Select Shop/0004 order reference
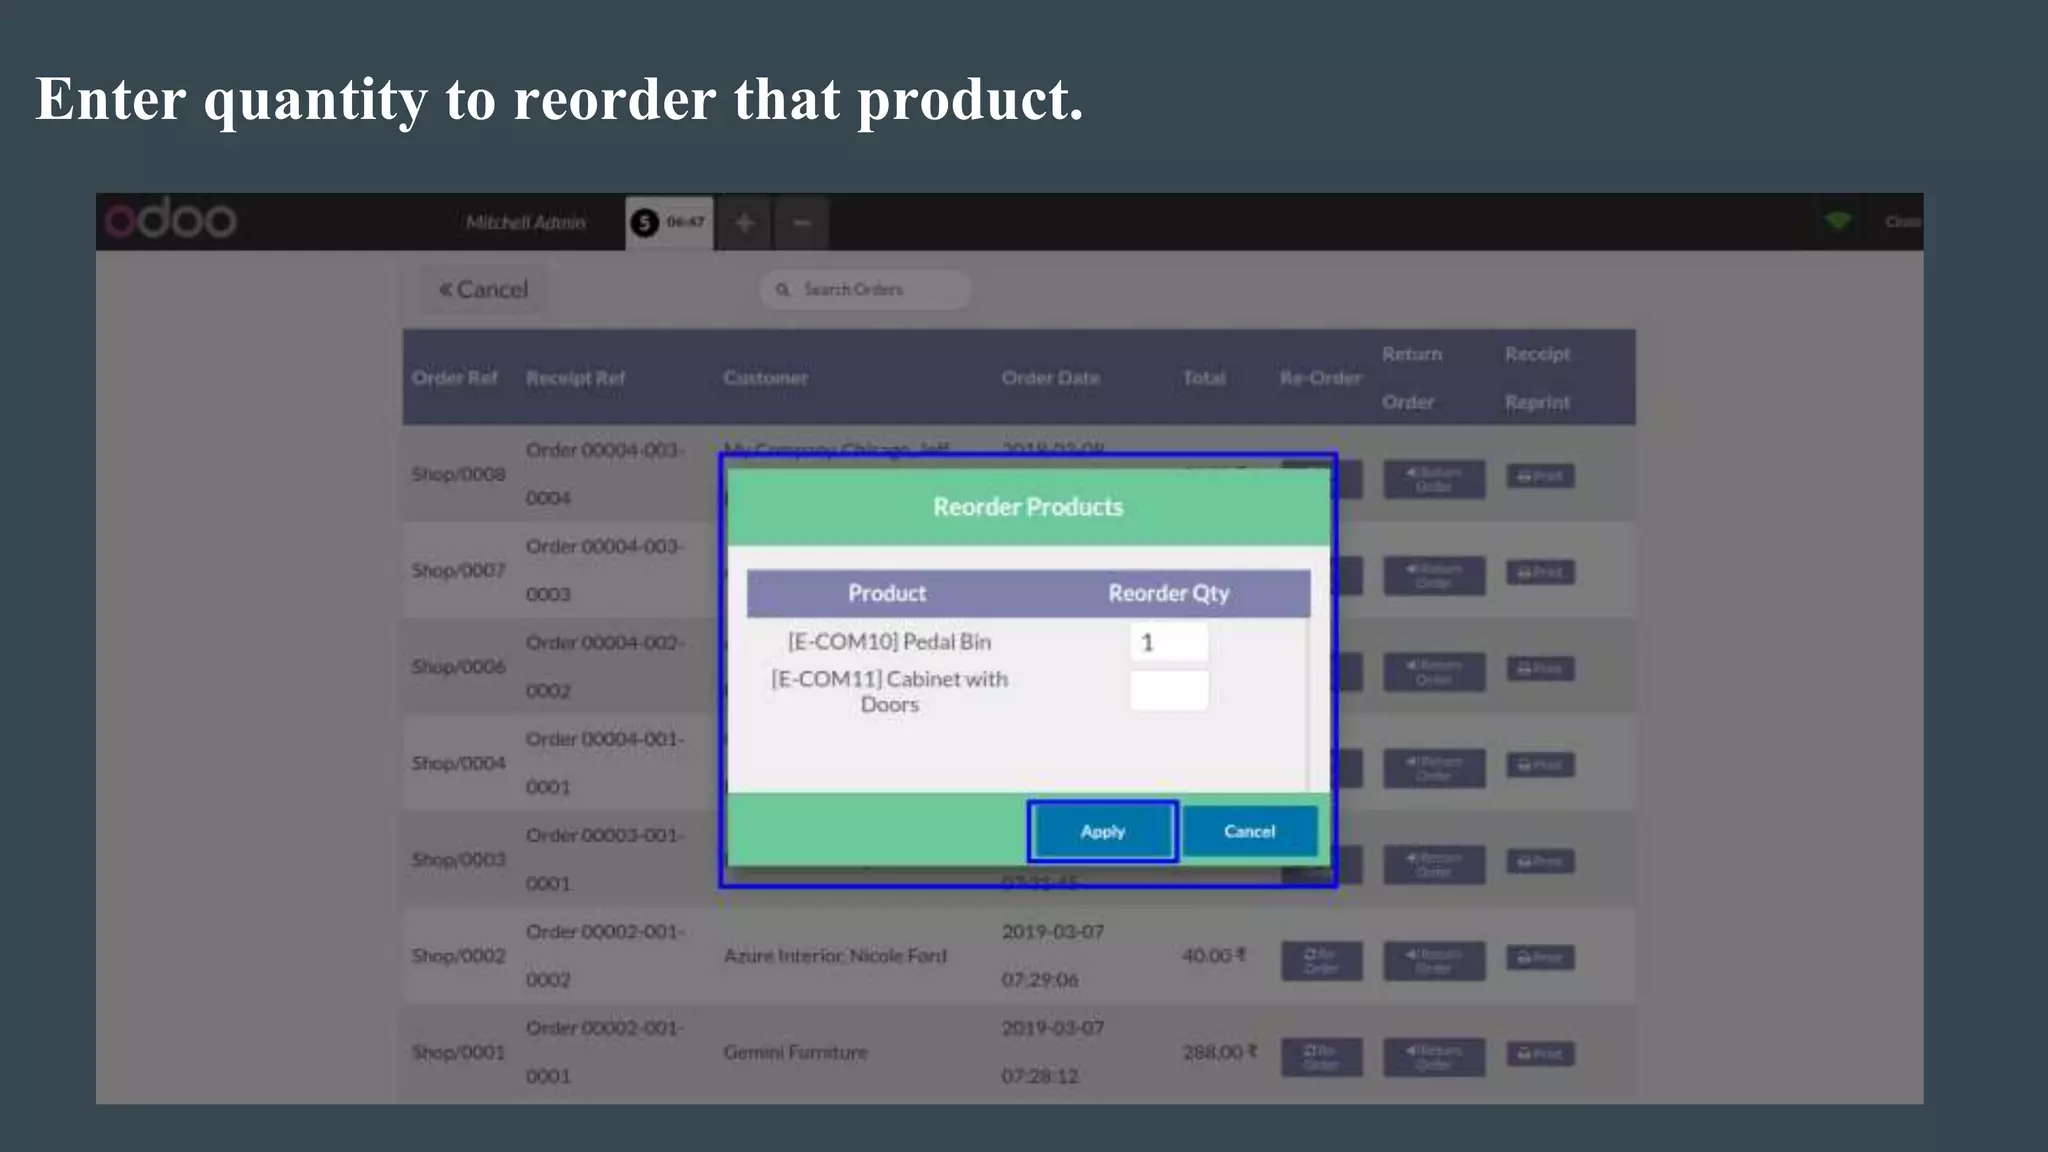The image size is (2048, 1152). coord(459,763)
